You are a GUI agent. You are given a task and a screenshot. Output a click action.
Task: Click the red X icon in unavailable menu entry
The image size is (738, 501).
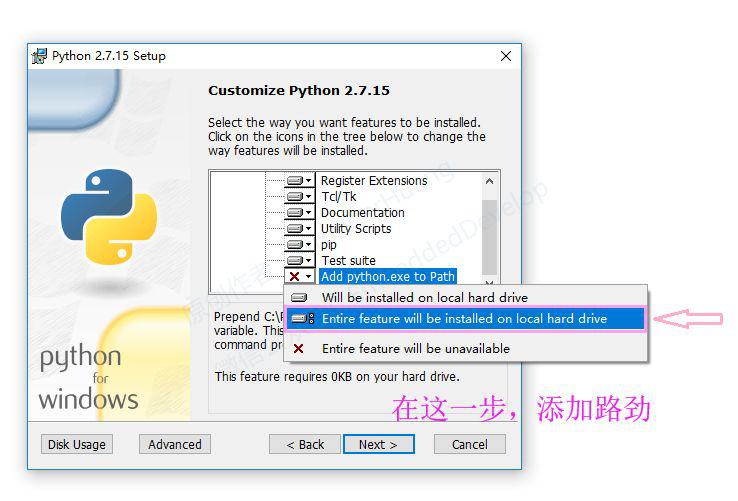(298, 349)
